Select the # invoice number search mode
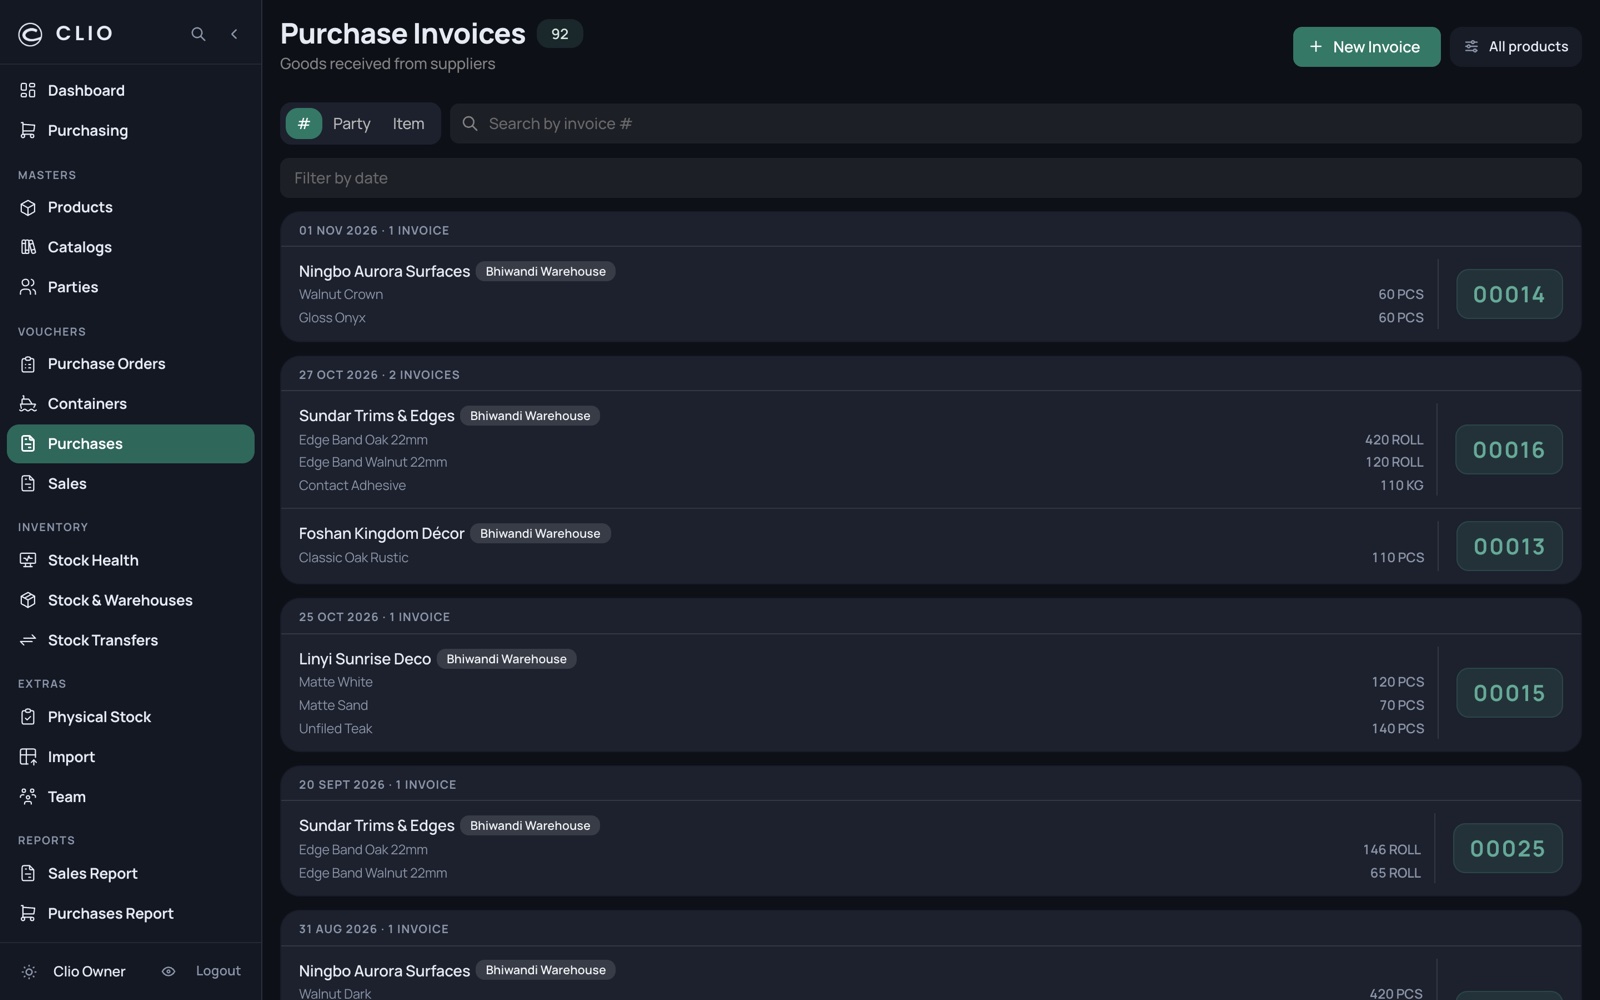This screenshot has width=1600, height=1000. pyautogui.click(x=304, y=124)
